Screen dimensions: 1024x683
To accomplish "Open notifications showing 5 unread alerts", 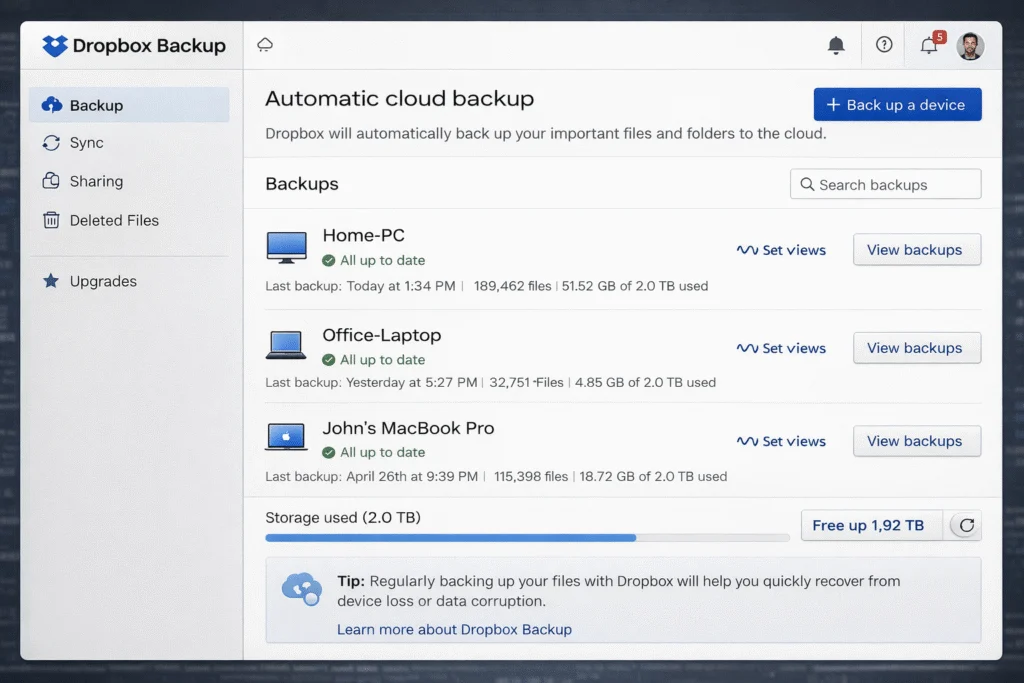I will [x=928, y=45].
